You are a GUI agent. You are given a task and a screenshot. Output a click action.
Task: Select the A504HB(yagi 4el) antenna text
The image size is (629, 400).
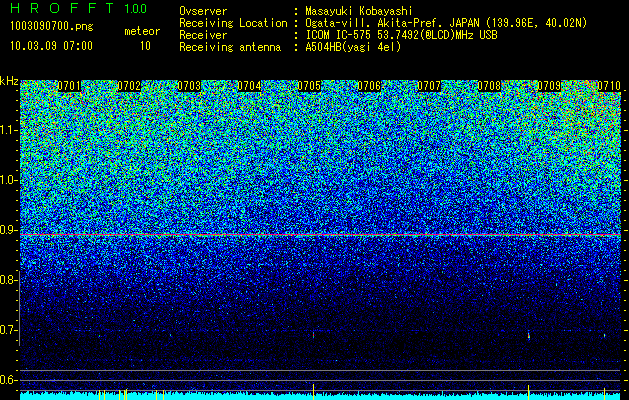click(x=353, y=47)
